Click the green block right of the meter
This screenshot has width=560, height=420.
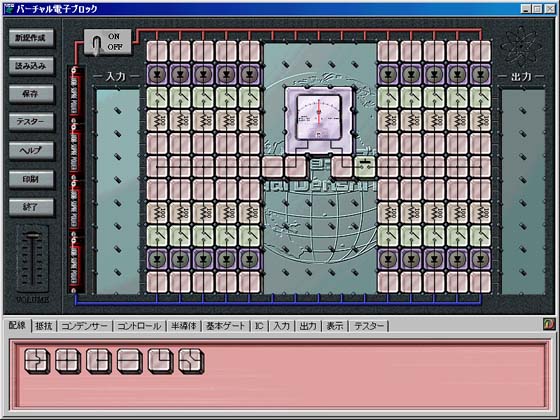365,167
